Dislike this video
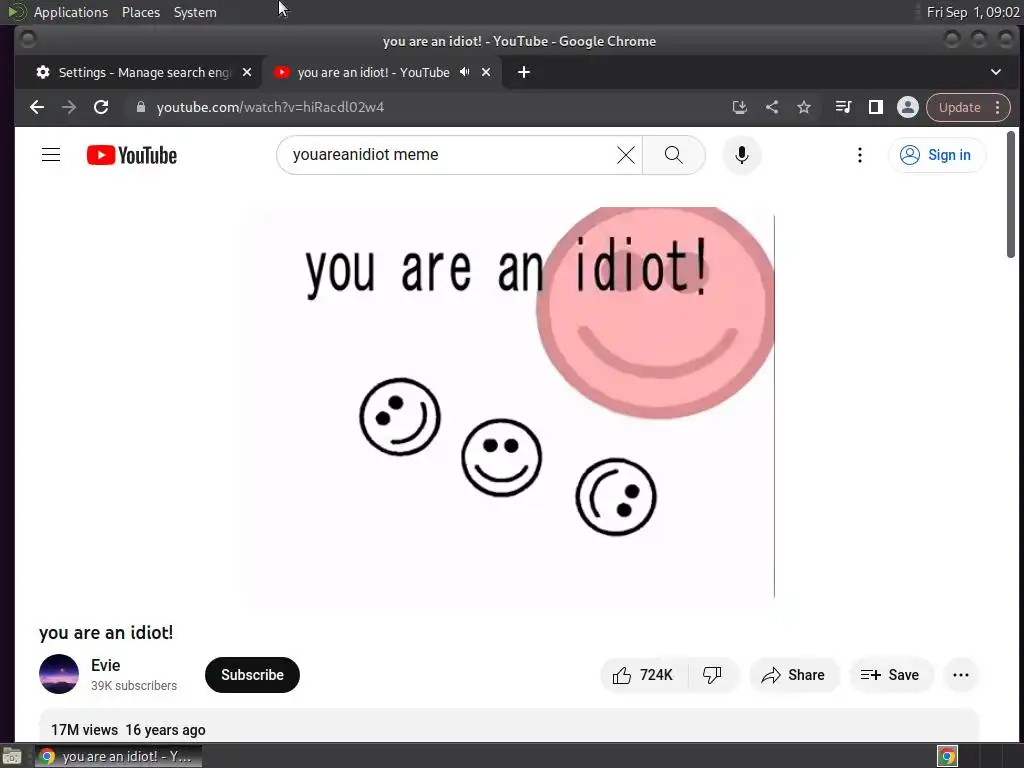This screenshot has width=1024, height=768. 712,675
